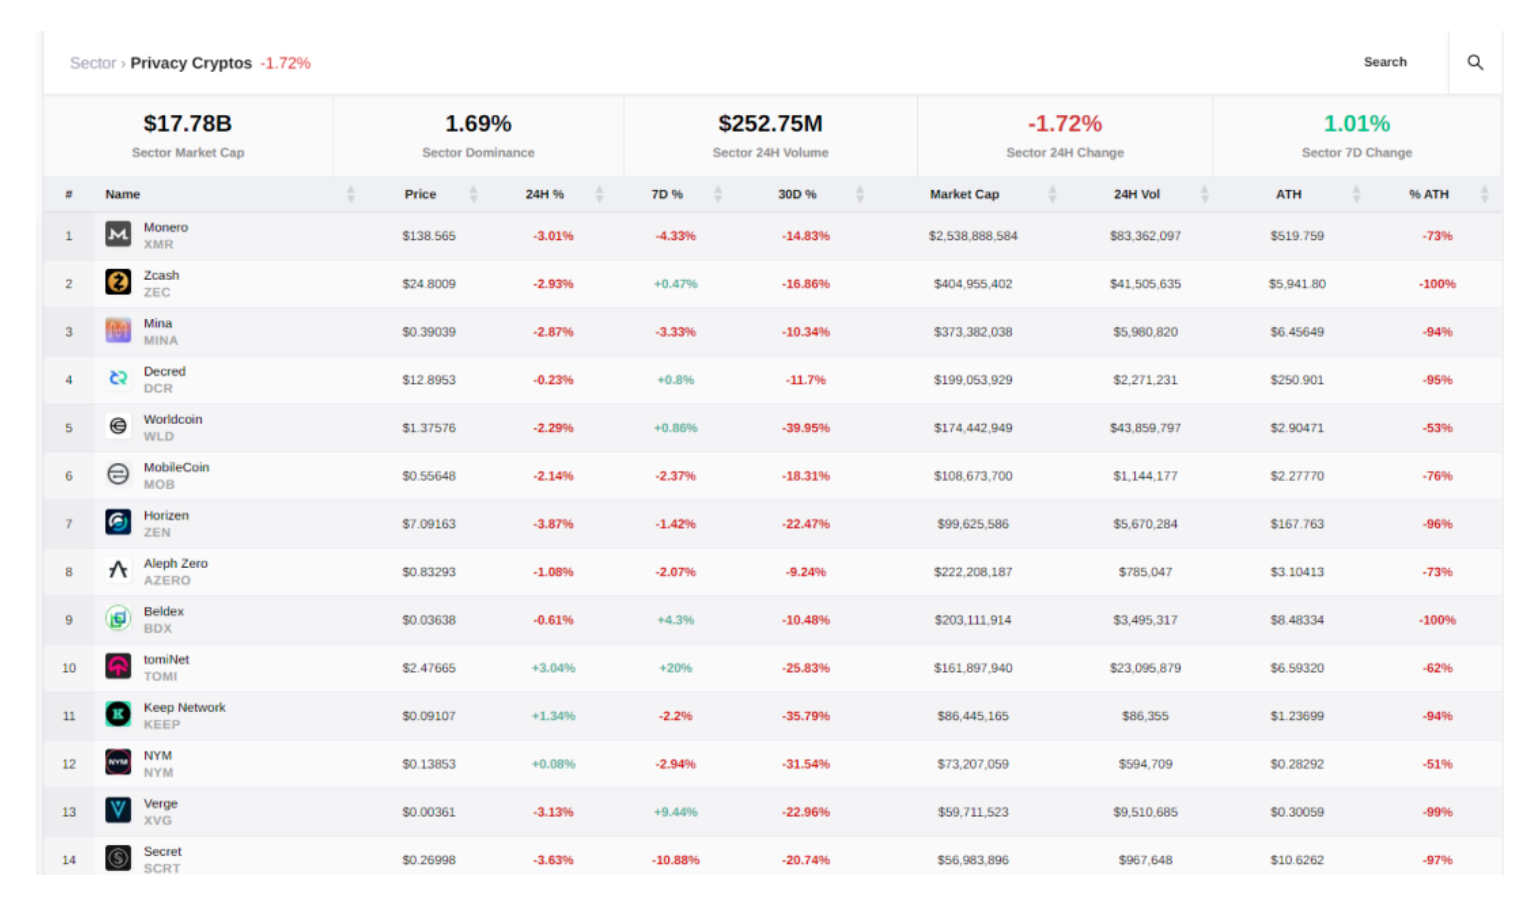Viewport: 1528px width, 914px height.
Task: Click the Beldex logo icon
Action: coord(118,619)
